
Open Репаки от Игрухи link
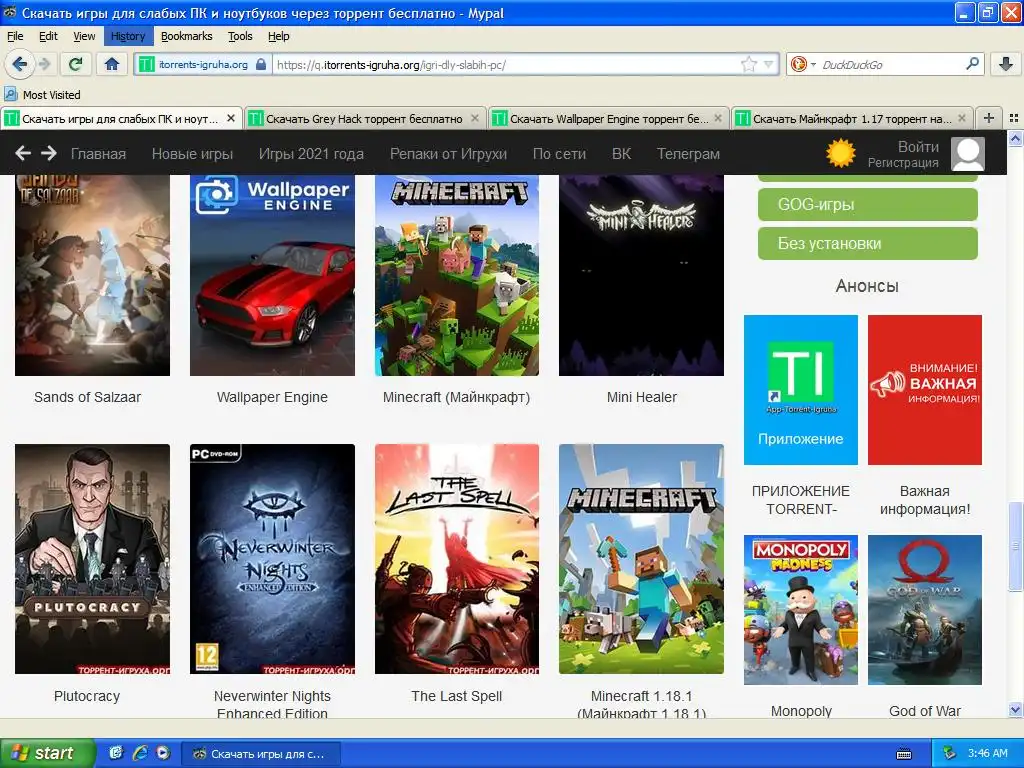click(x=448, y=154)
